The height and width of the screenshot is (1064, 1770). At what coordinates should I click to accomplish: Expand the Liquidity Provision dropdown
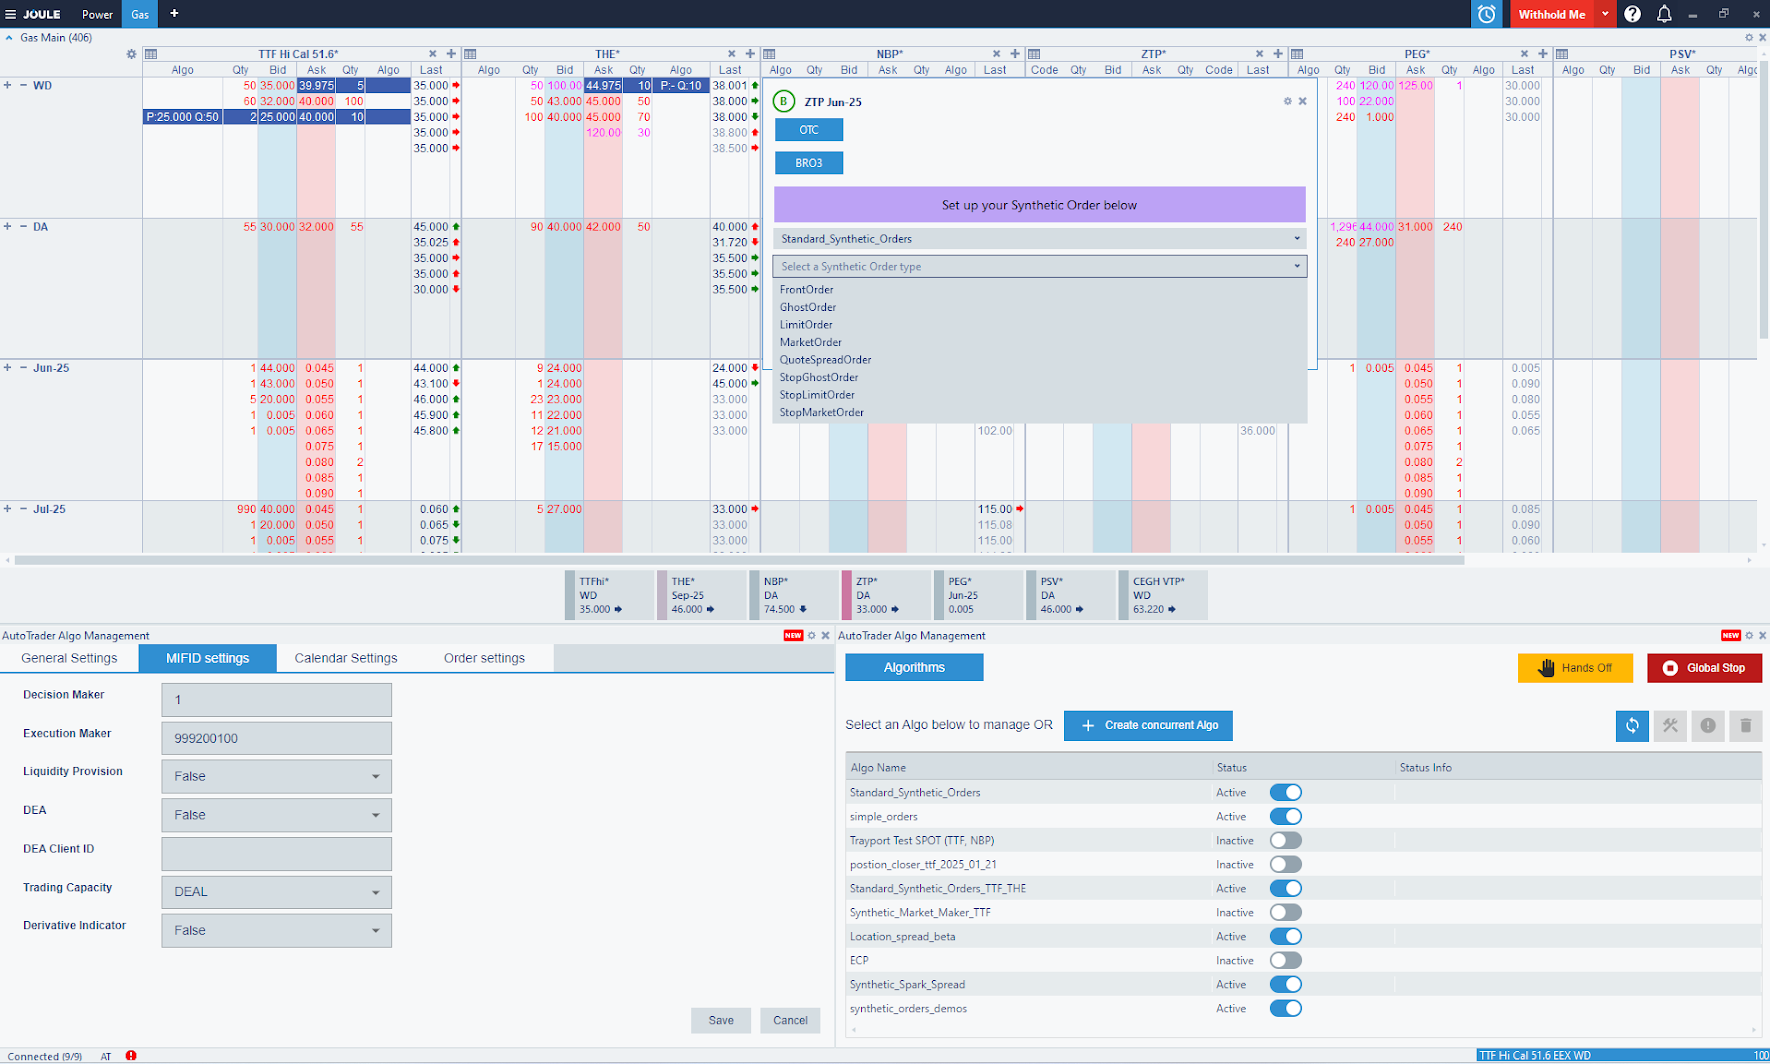coord(276,777)
